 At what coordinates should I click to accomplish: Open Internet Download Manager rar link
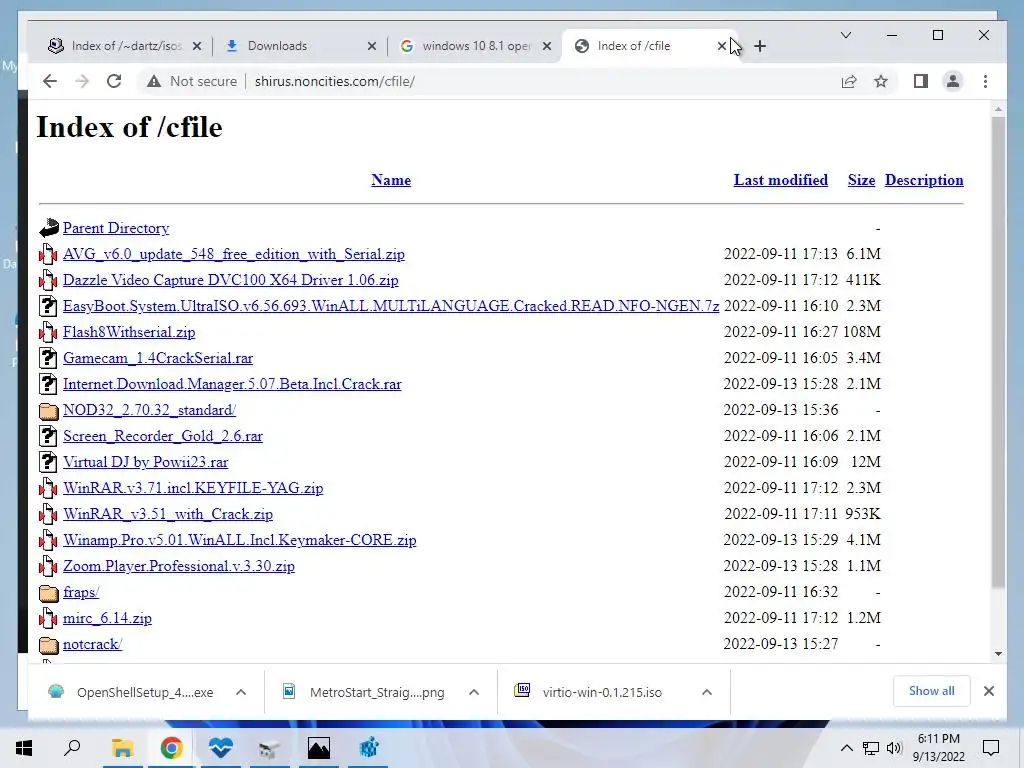pyautogui.click(x=232, y=384)
